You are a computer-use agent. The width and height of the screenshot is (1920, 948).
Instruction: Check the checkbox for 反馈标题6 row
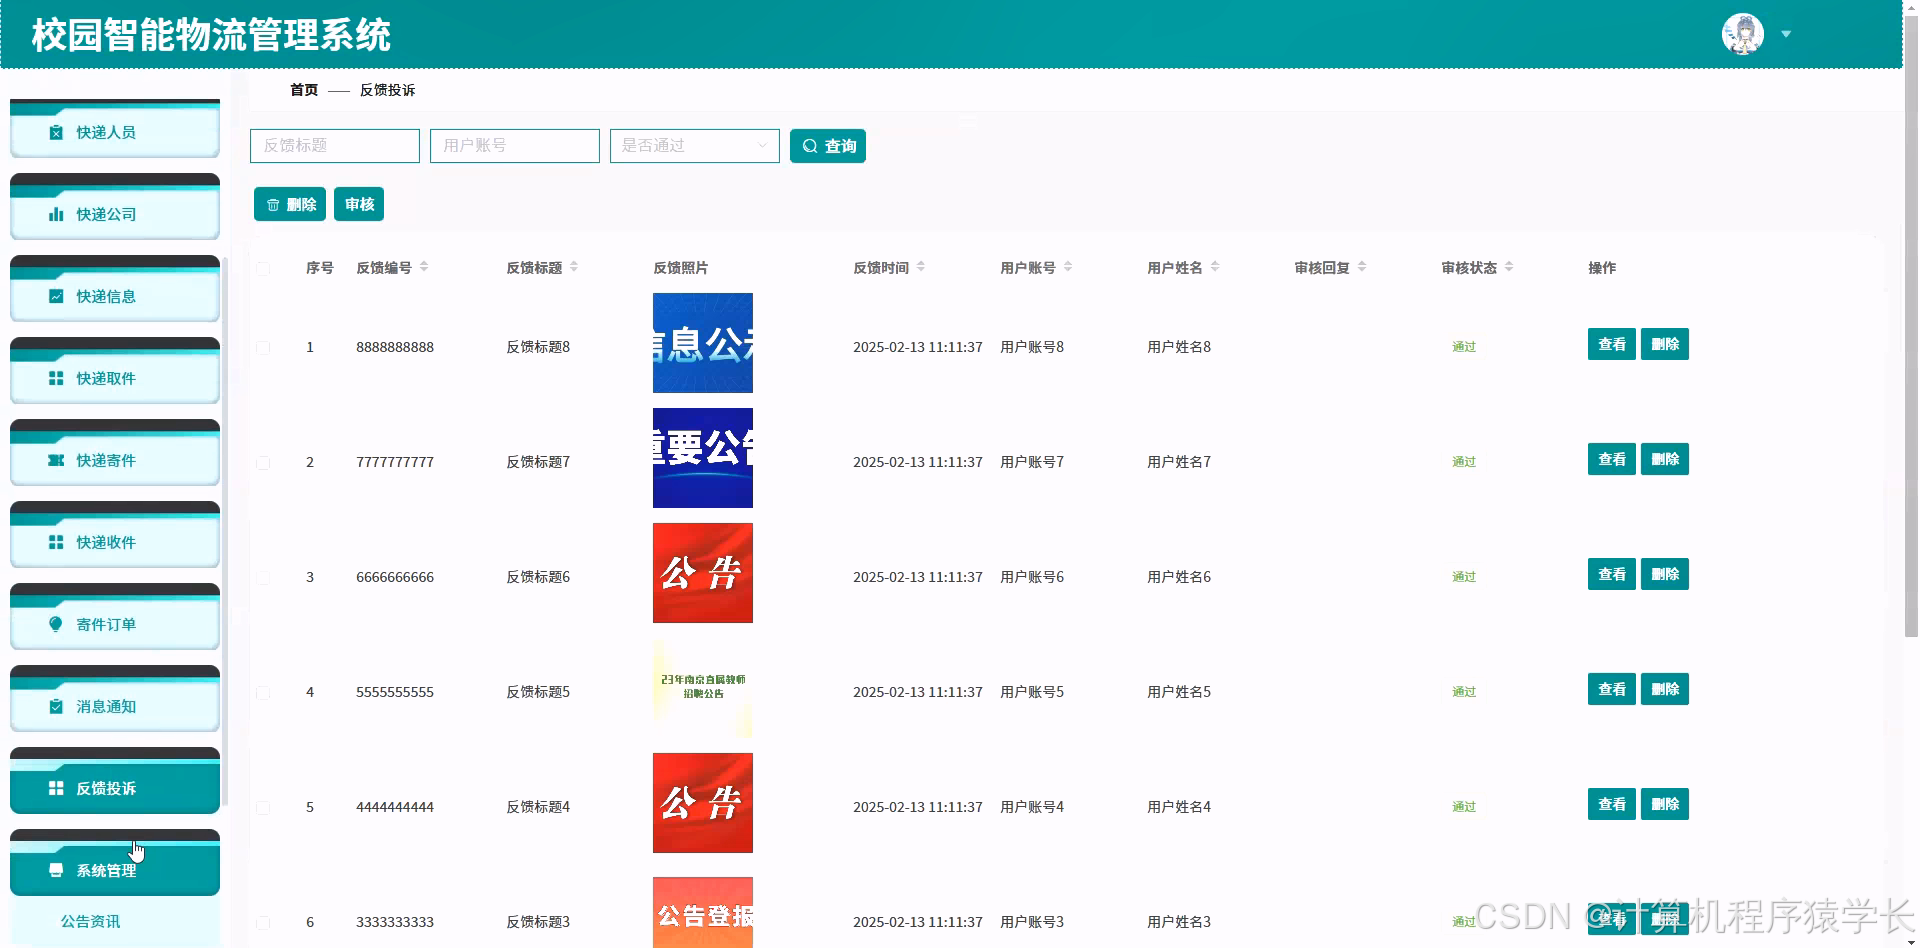263,577
